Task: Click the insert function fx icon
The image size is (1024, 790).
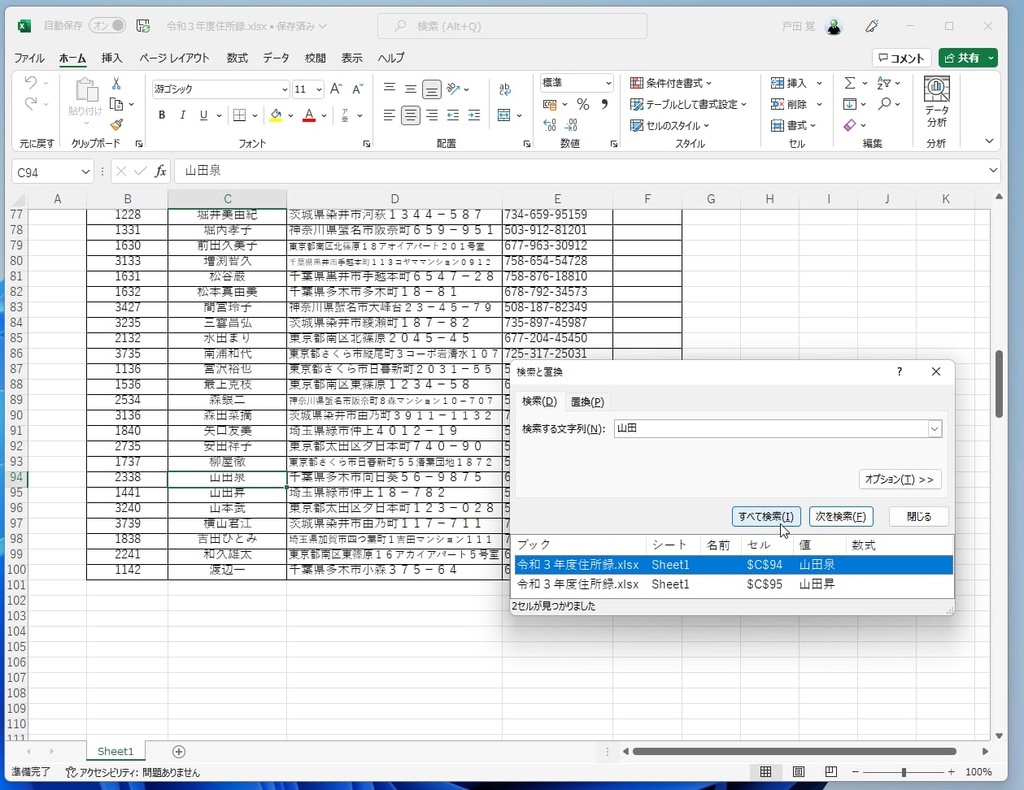Action: click(160, 172)
